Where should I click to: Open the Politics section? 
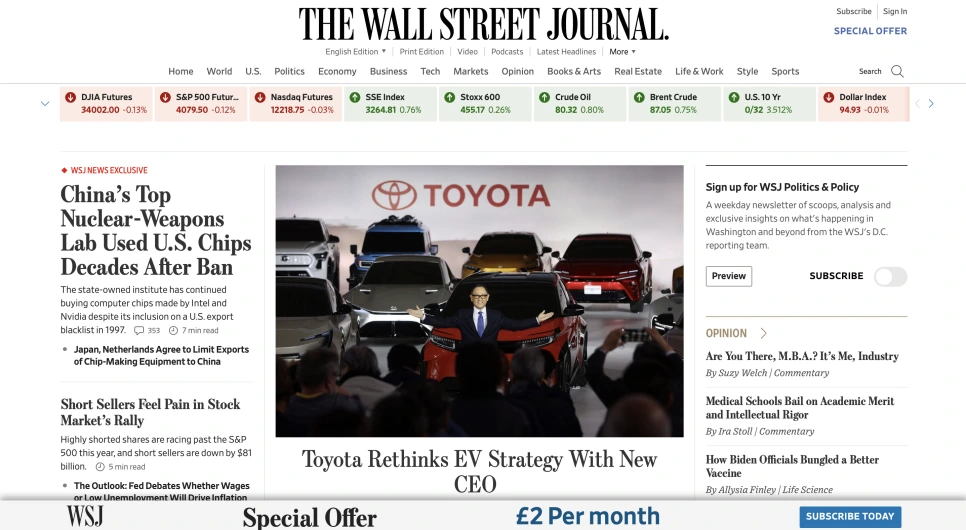290,71
